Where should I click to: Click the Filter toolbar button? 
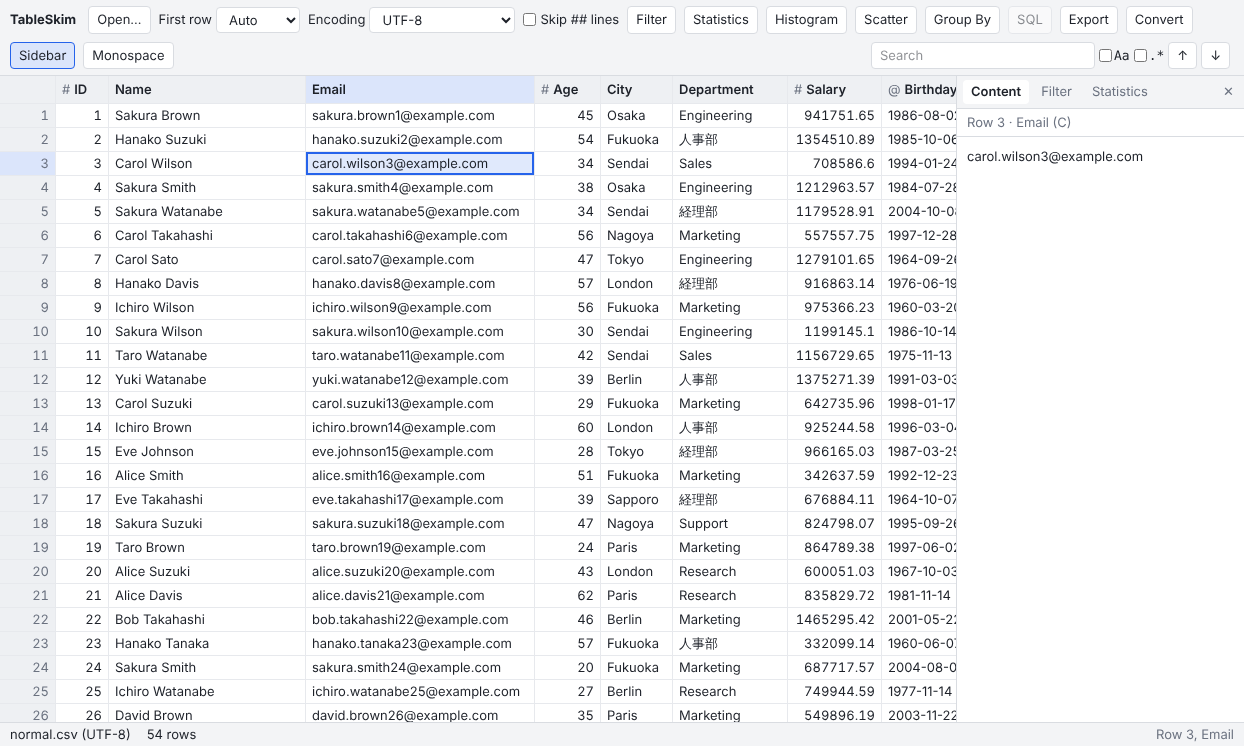point(651,20)
